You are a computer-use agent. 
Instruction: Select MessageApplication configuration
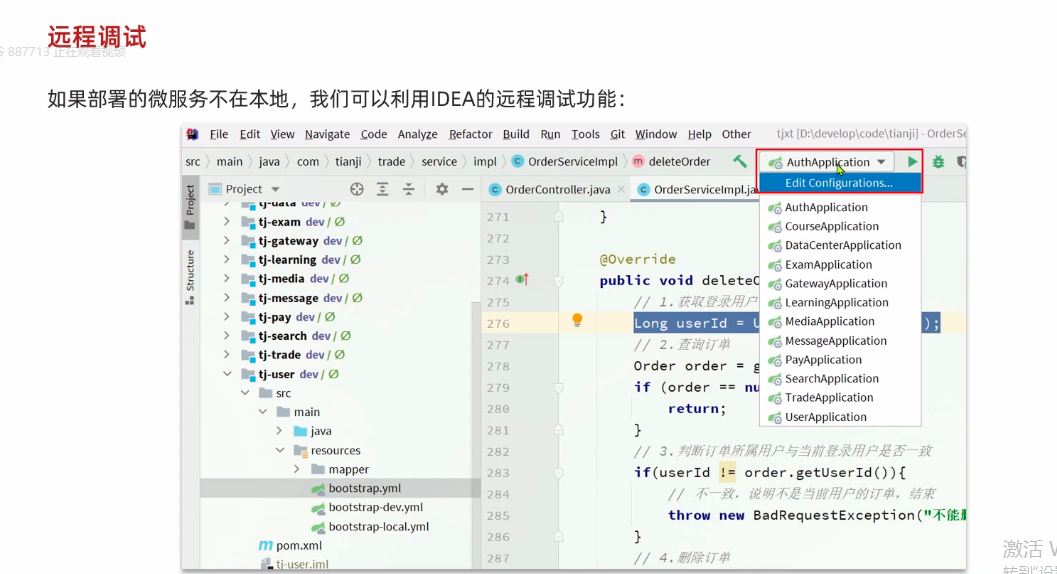(840, 341)
